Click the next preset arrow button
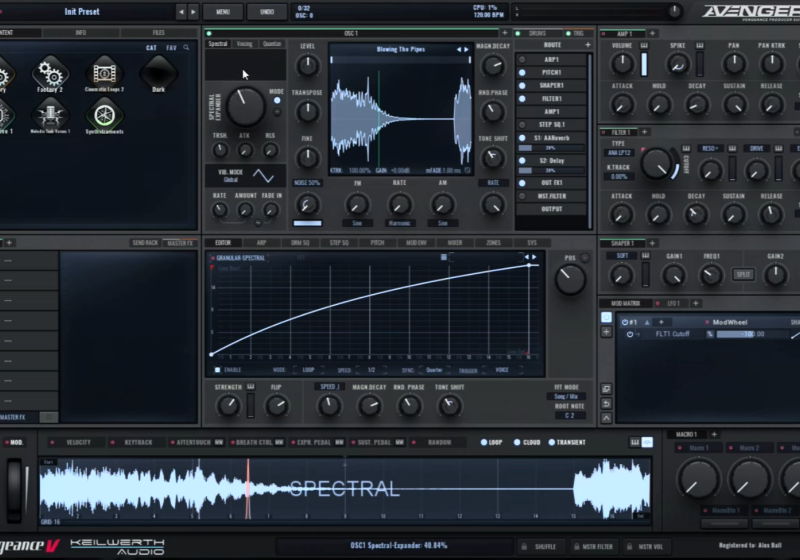The height and width of the screenshot is (560, 800). [193, 12]
